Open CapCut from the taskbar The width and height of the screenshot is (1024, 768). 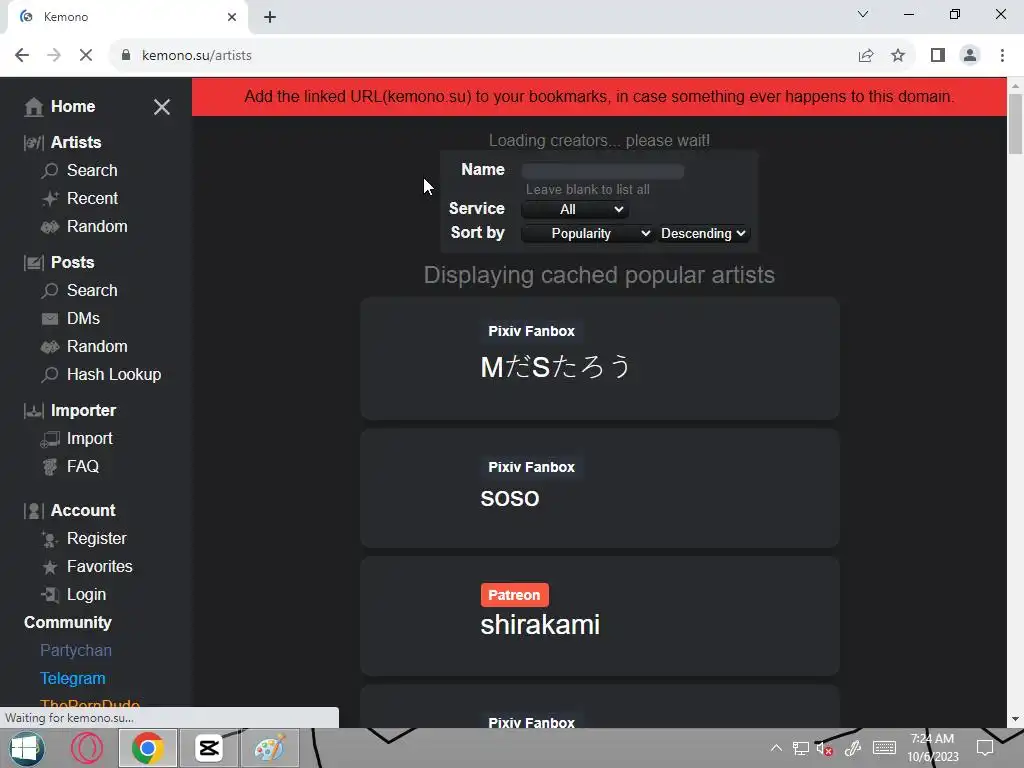[x=209, y=748]
